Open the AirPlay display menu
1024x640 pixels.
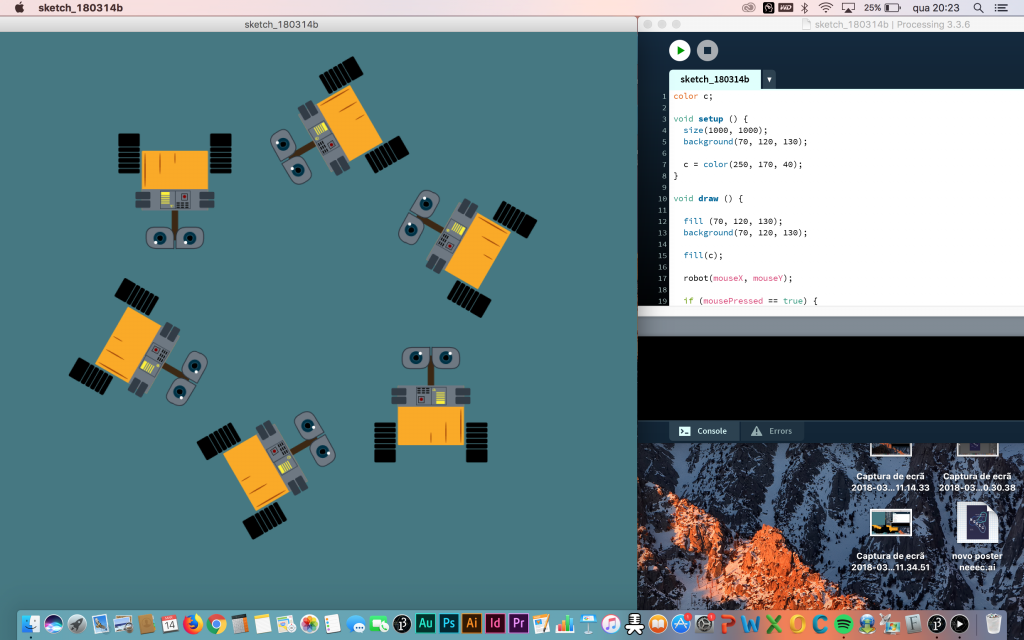(848, 8)
